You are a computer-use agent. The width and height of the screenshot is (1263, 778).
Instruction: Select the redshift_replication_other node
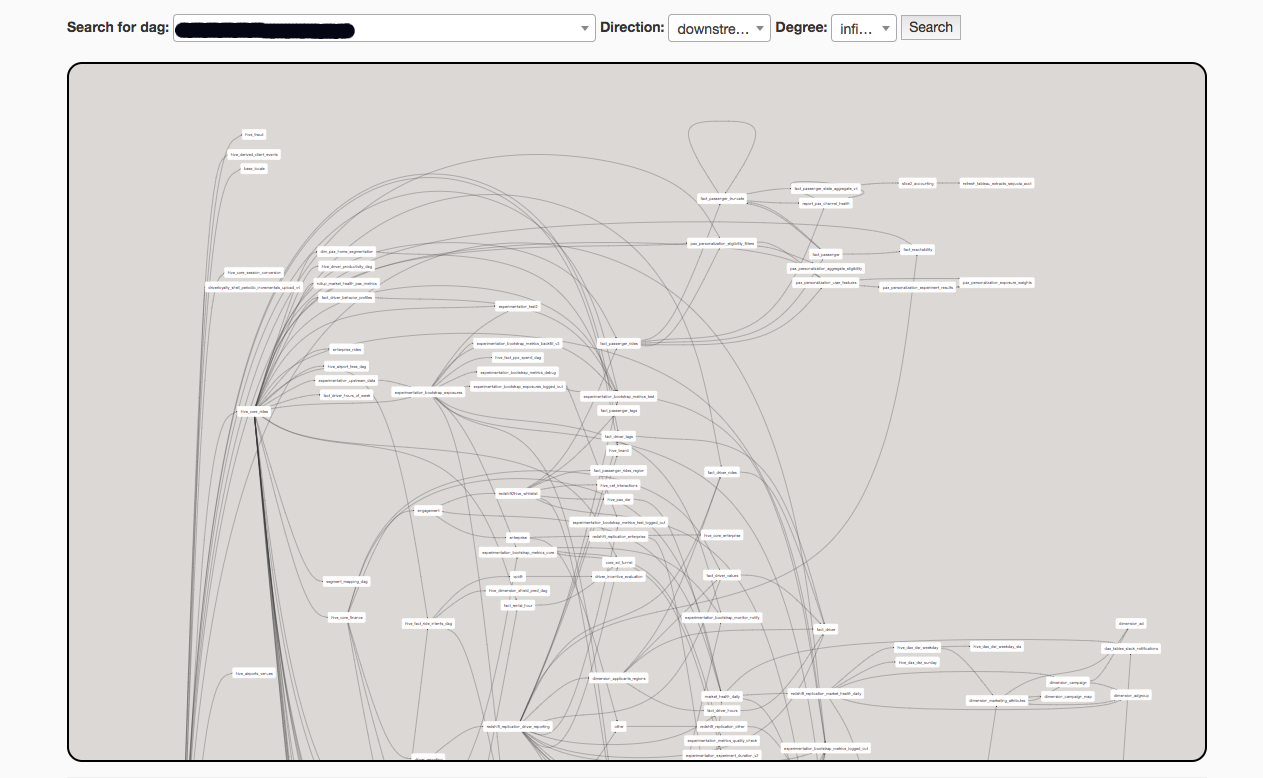pyautogui.click(x=722, y=726)
